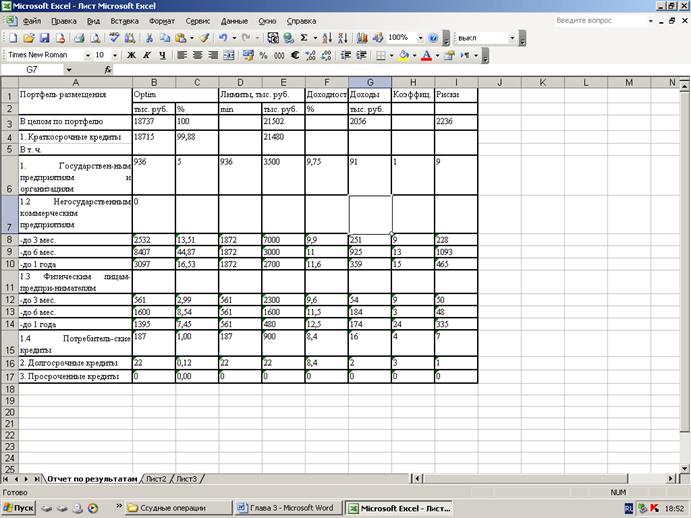691x518 pixels.
Task: Decrease decimal places
Action: [327, 55]
